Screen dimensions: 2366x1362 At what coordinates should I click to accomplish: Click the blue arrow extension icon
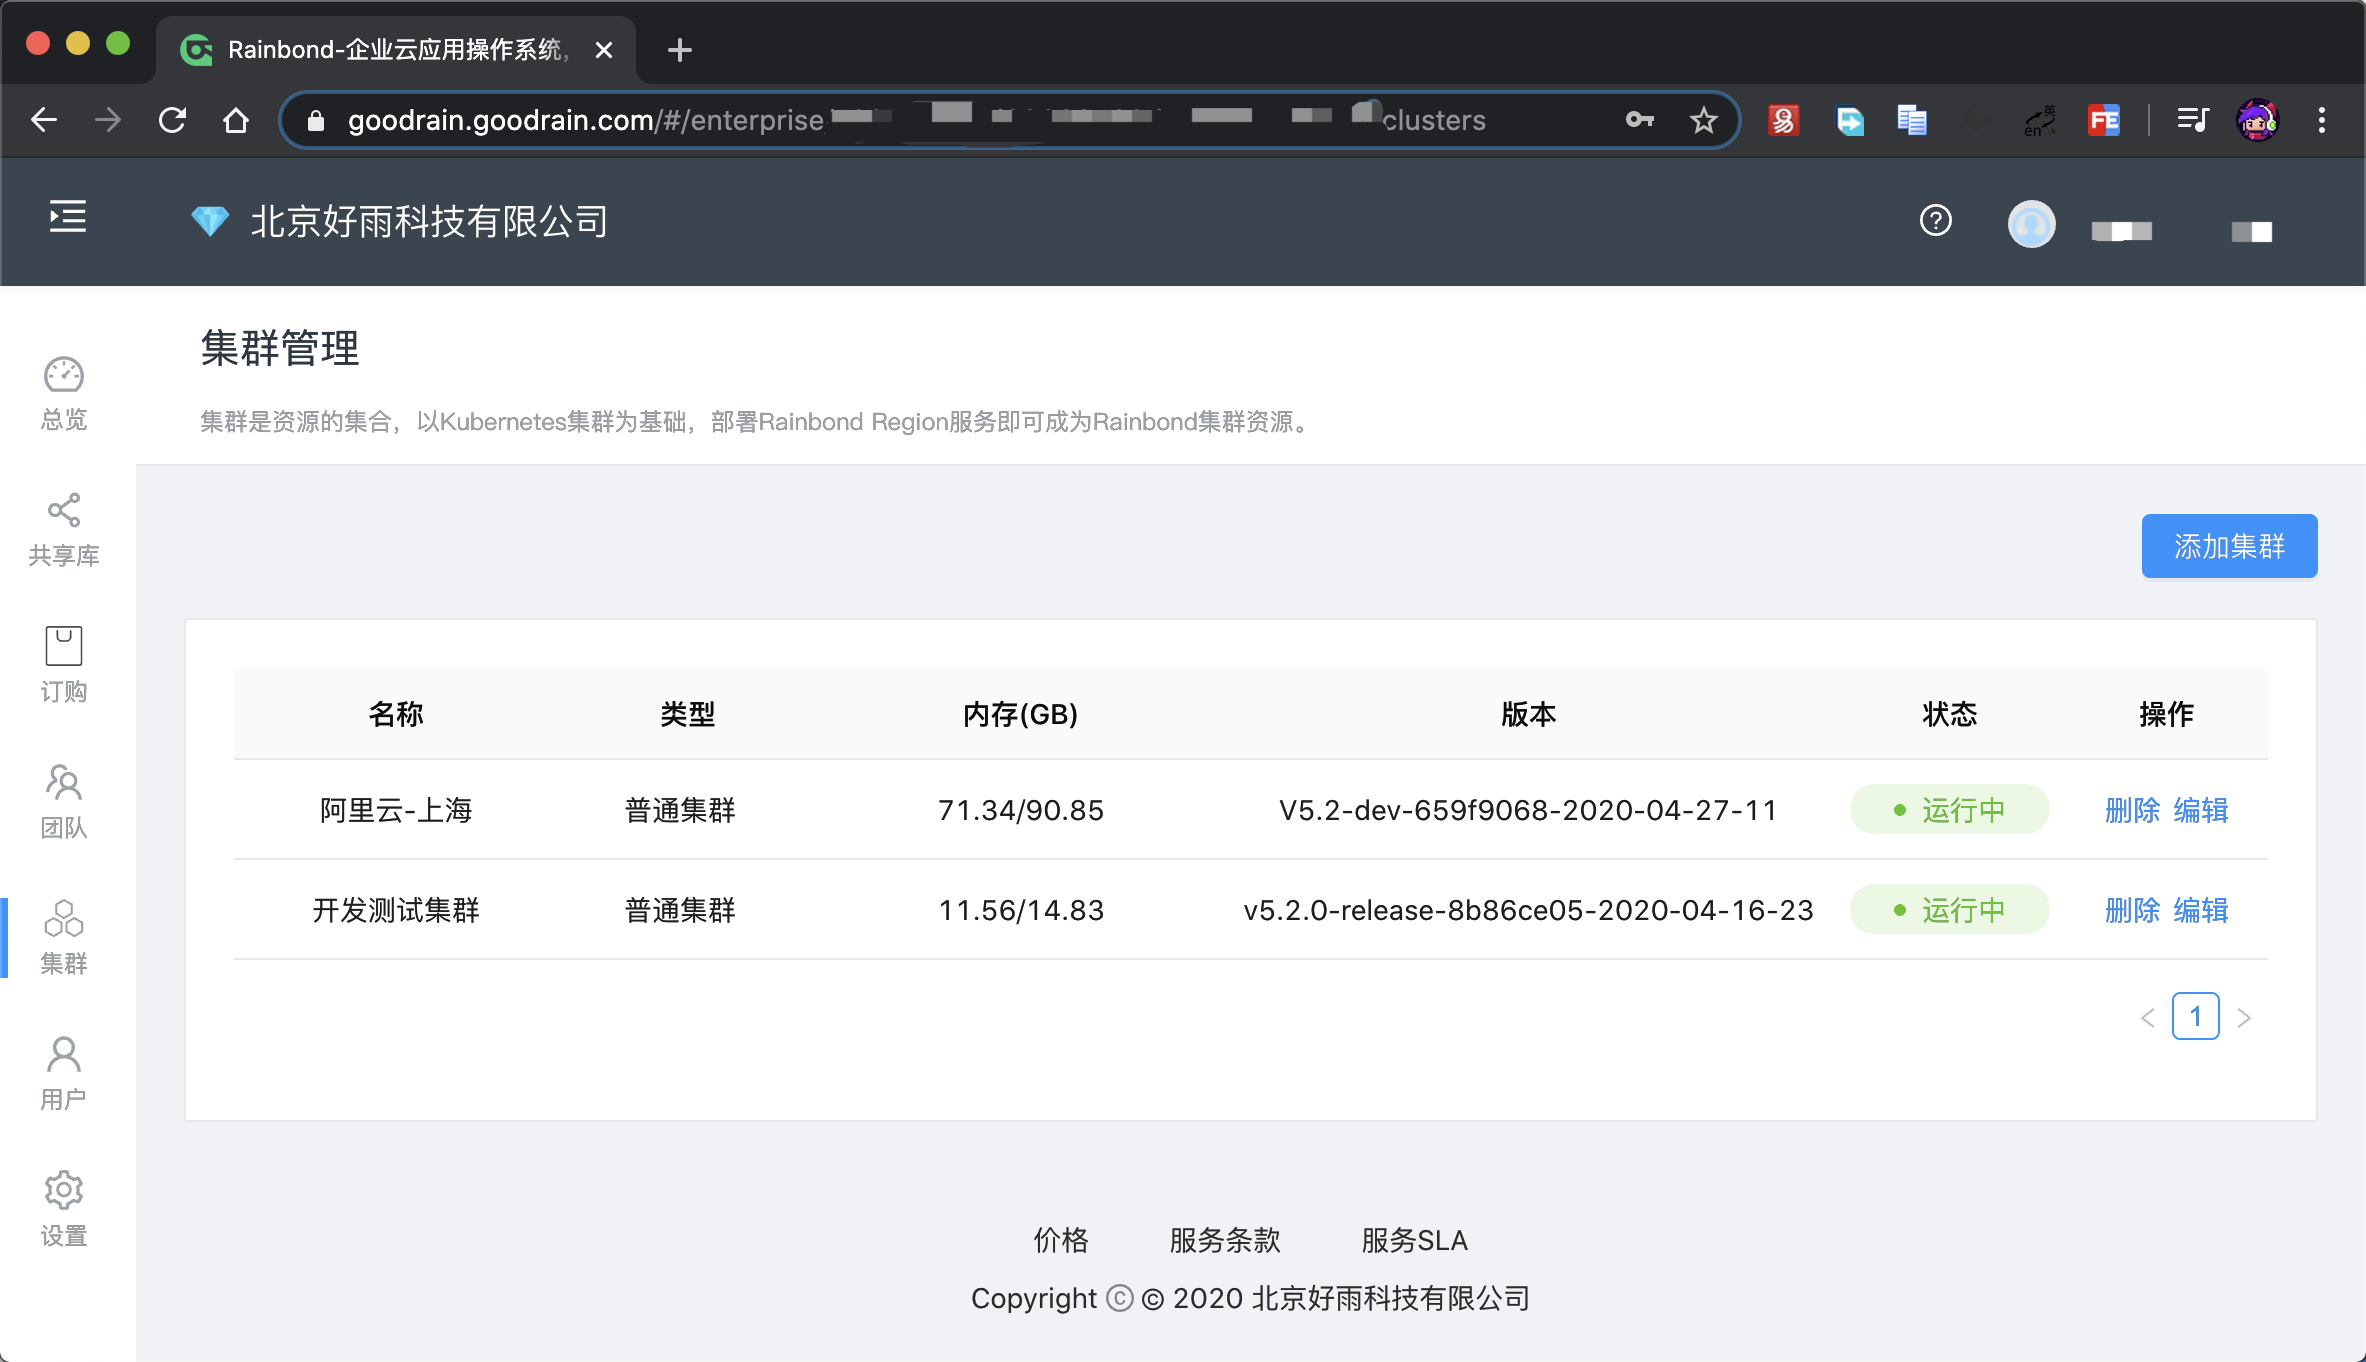(1850, 120)
